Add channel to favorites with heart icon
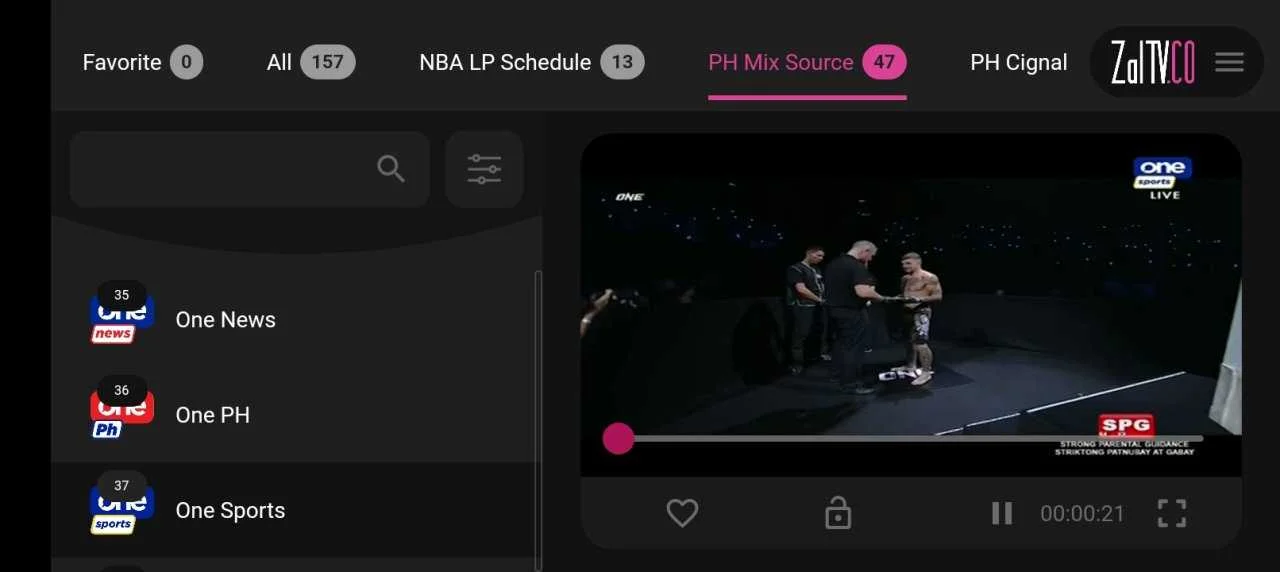This screenshot has height=572, width=1280. [x=682, y=513]
